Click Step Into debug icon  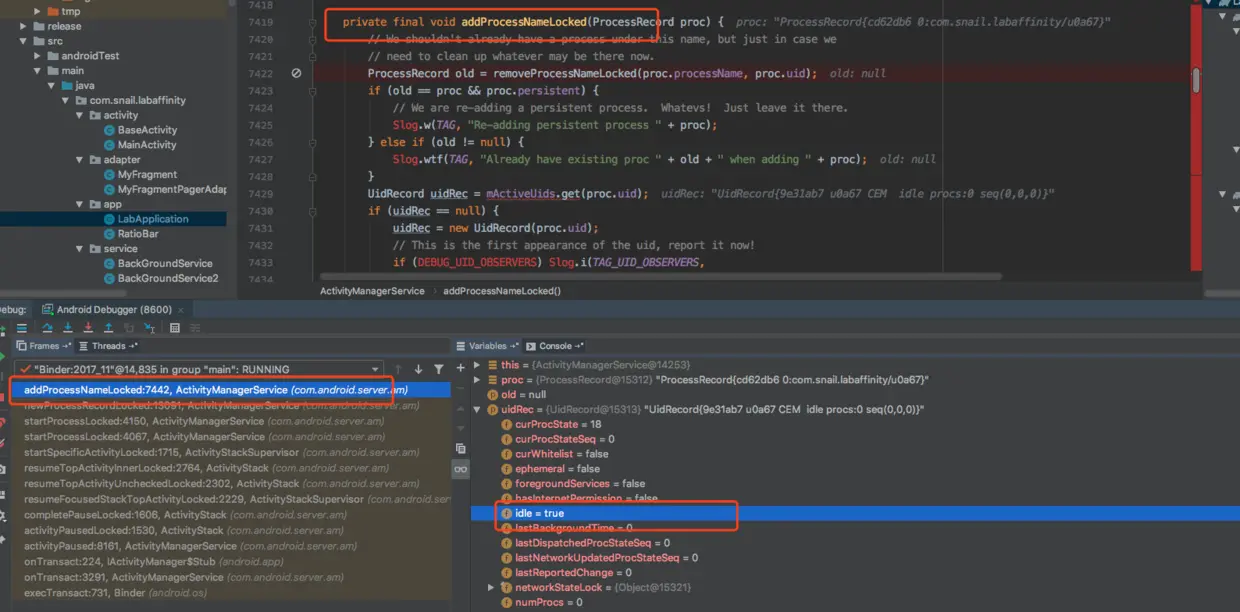coord(68,327)
